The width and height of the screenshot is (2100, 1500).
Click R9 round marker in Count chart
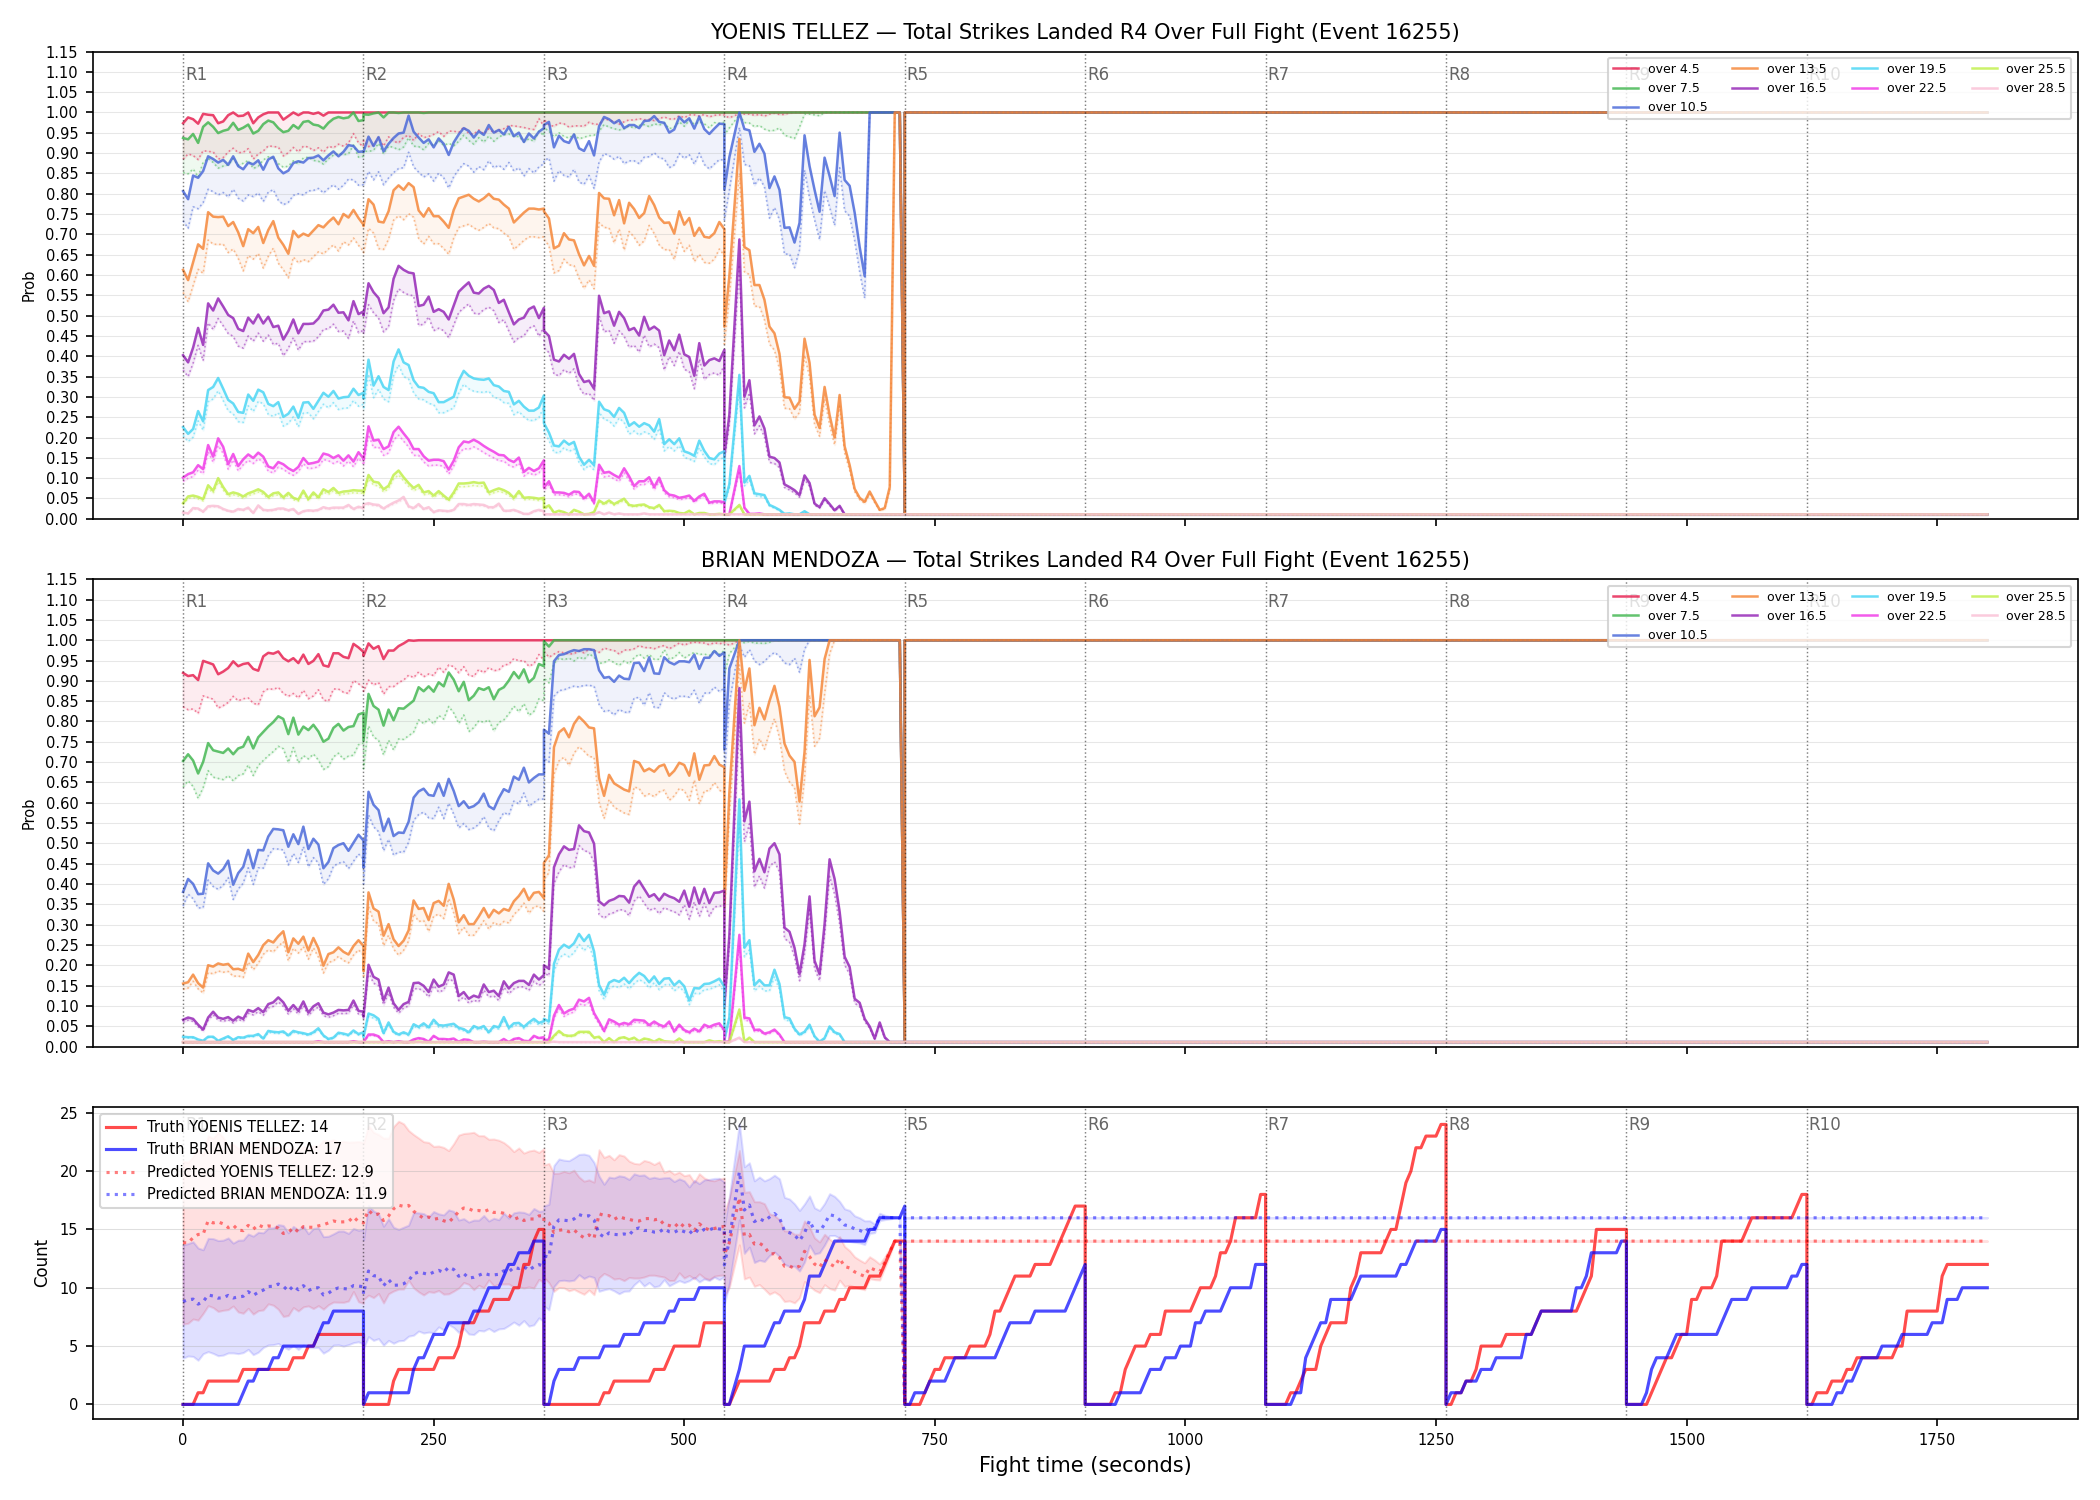click(x=1639, y=1124)
